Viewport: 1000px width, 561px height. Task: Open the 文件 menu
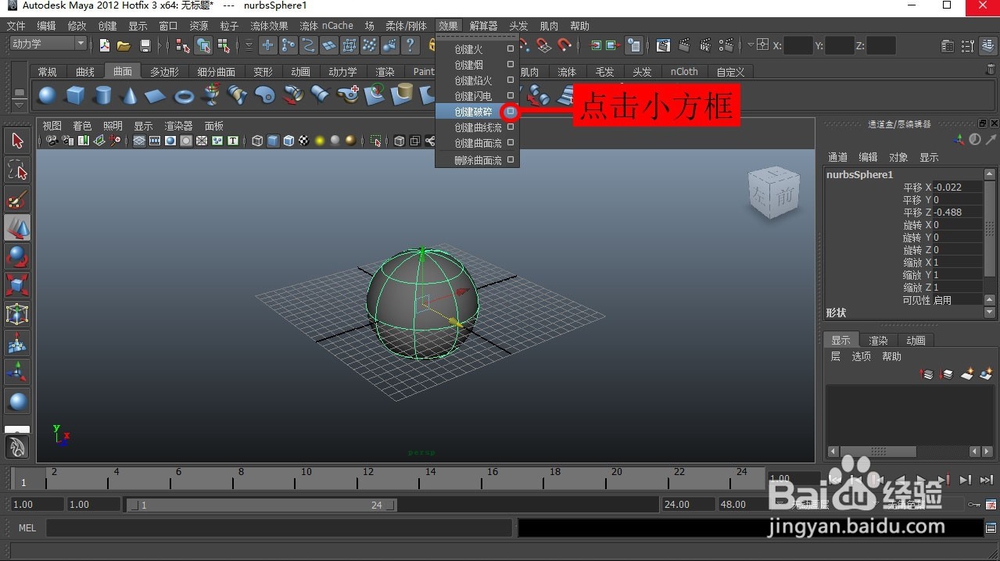(x=16, y=26)
